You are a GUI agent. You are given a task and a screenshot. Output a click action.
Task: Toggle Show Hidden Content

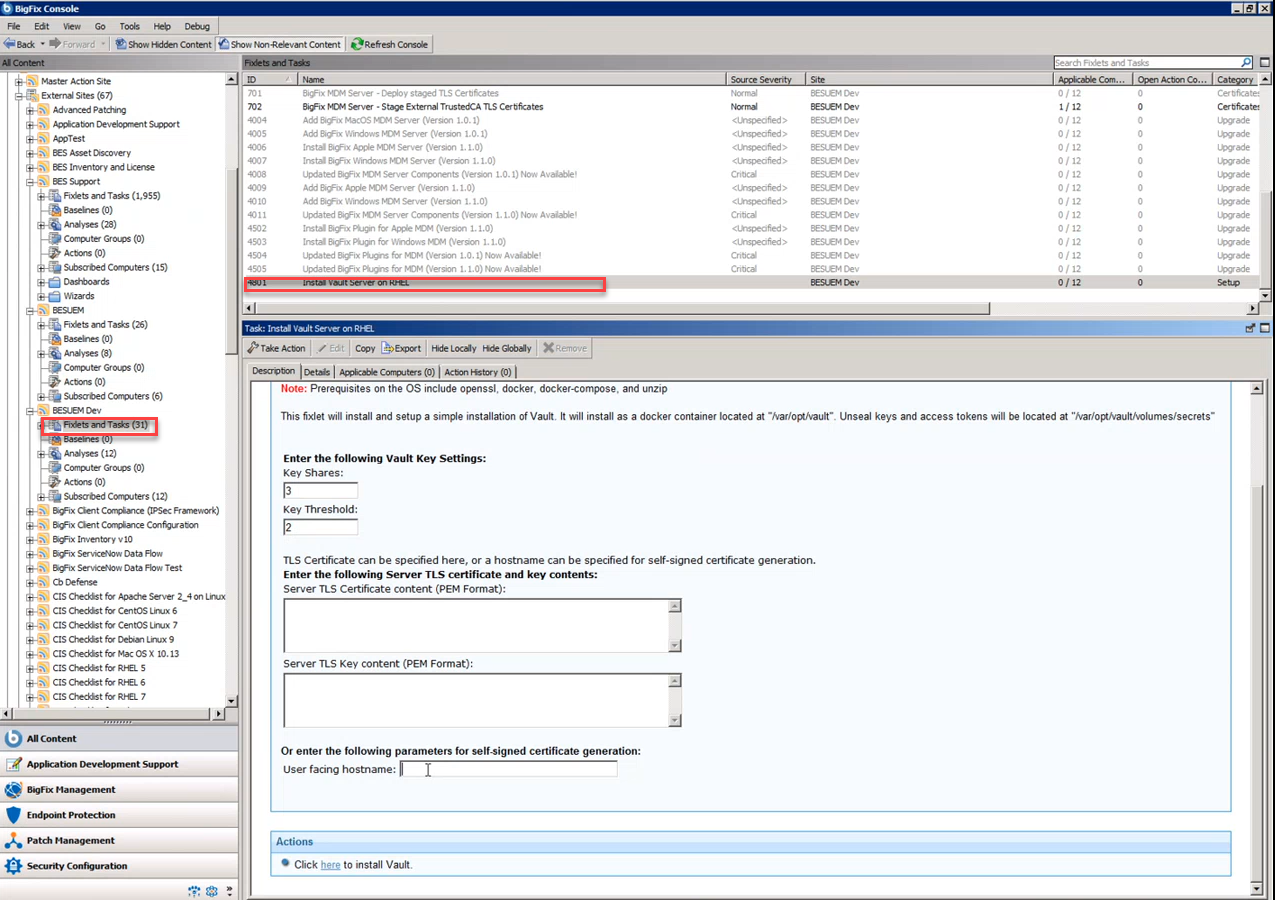162,44
